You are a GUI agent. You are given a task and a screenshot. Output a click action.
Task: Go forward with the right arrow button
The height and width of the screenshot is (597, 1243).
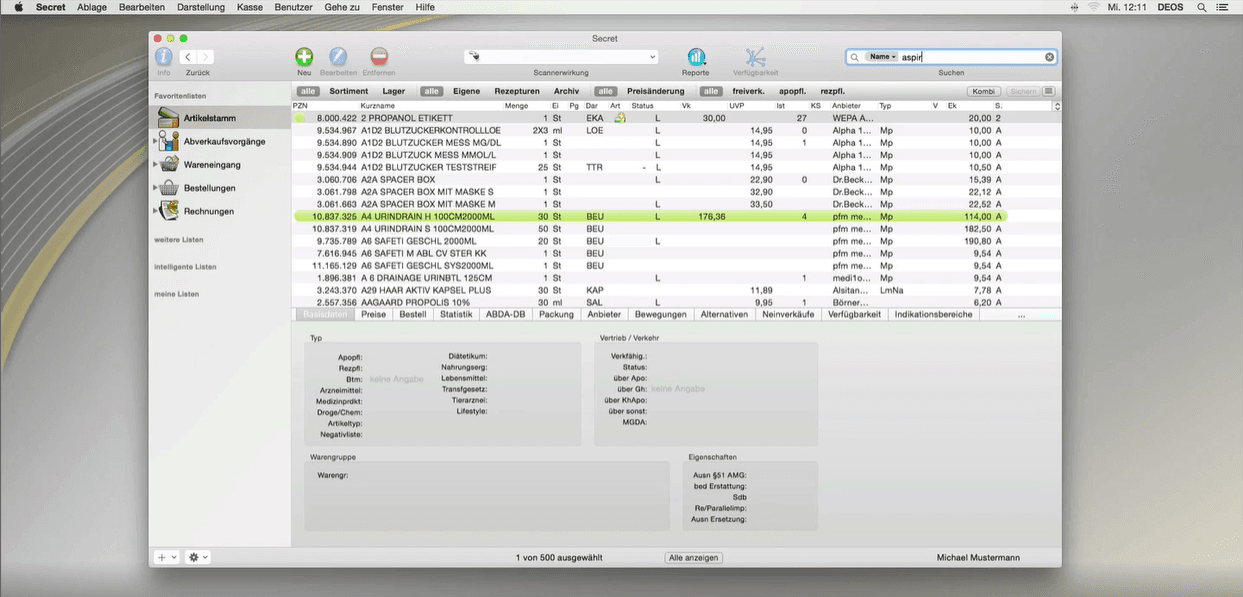pos(205,58)
